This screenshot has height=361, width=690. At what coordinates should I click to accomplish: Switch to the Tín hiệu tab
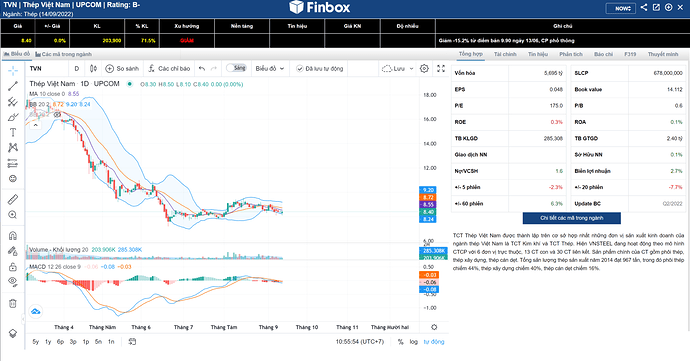538,54
